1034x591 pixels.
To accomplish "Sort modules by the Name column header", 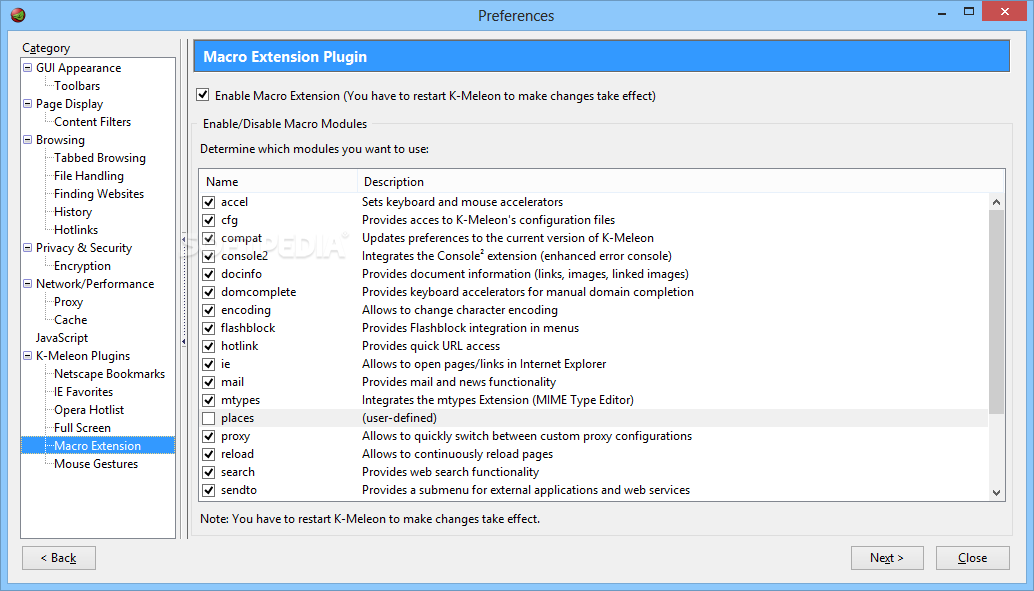I will tap(278, 181).
